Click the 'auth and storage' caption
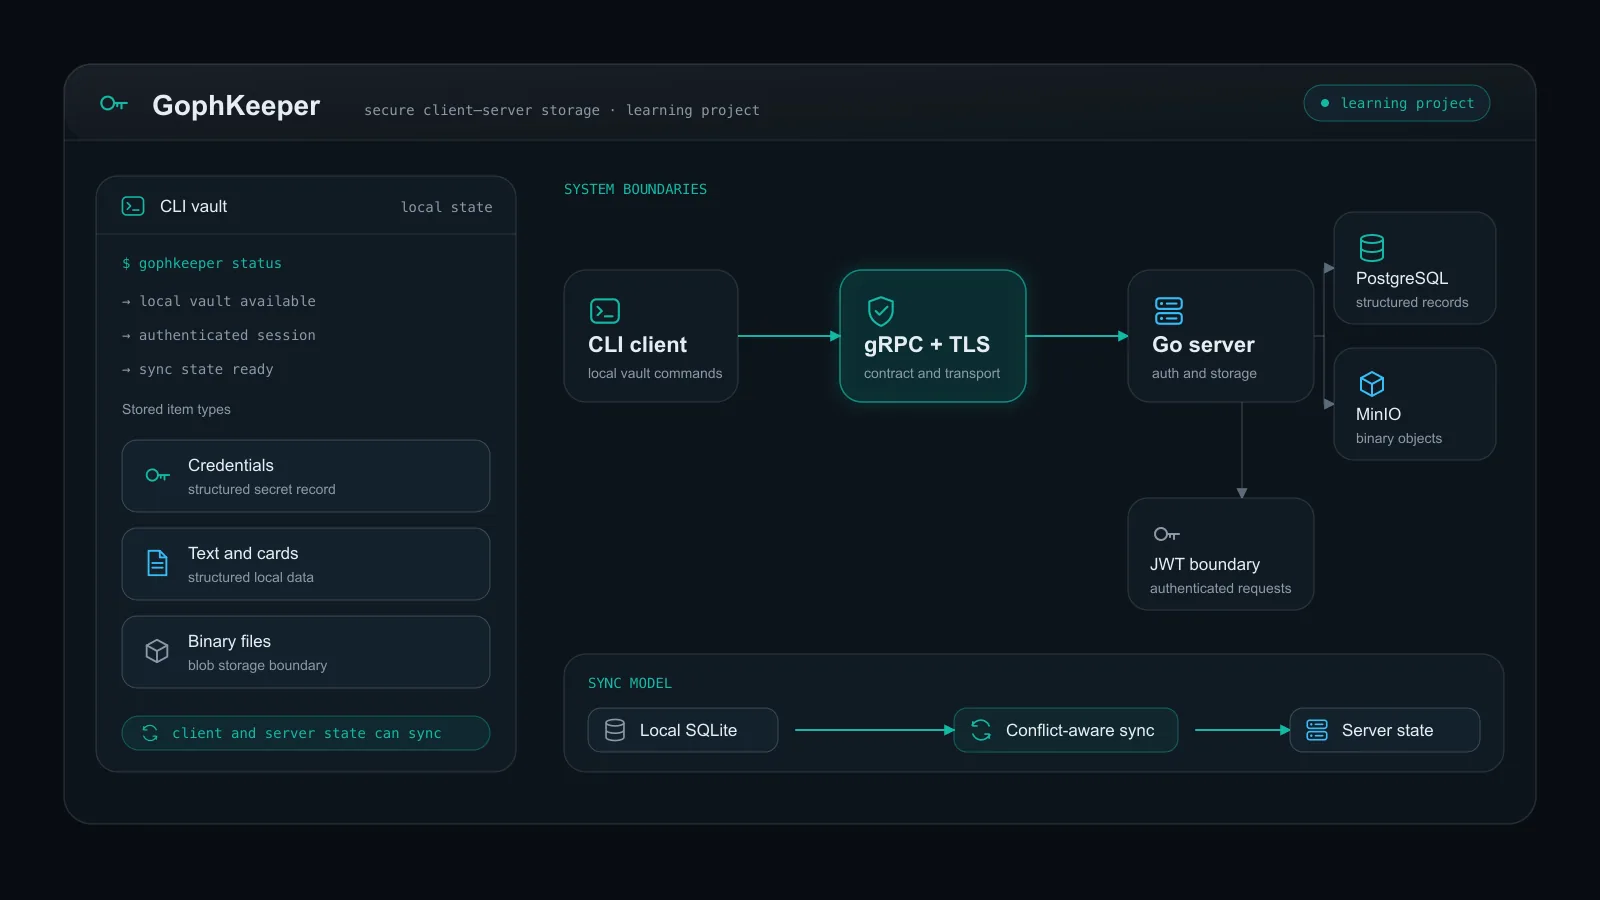 click(x=1204, y=373)
